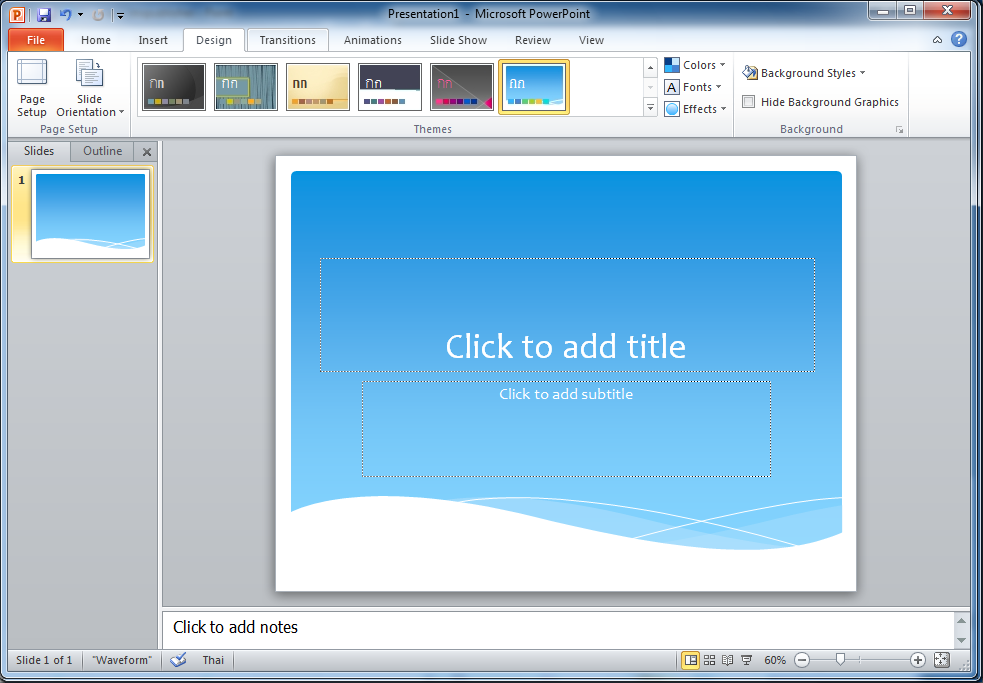The width and height of the screenshot is (983, 683).
Task: Switch to Slide Sorter view in status bar
Action: coord(709,660)
